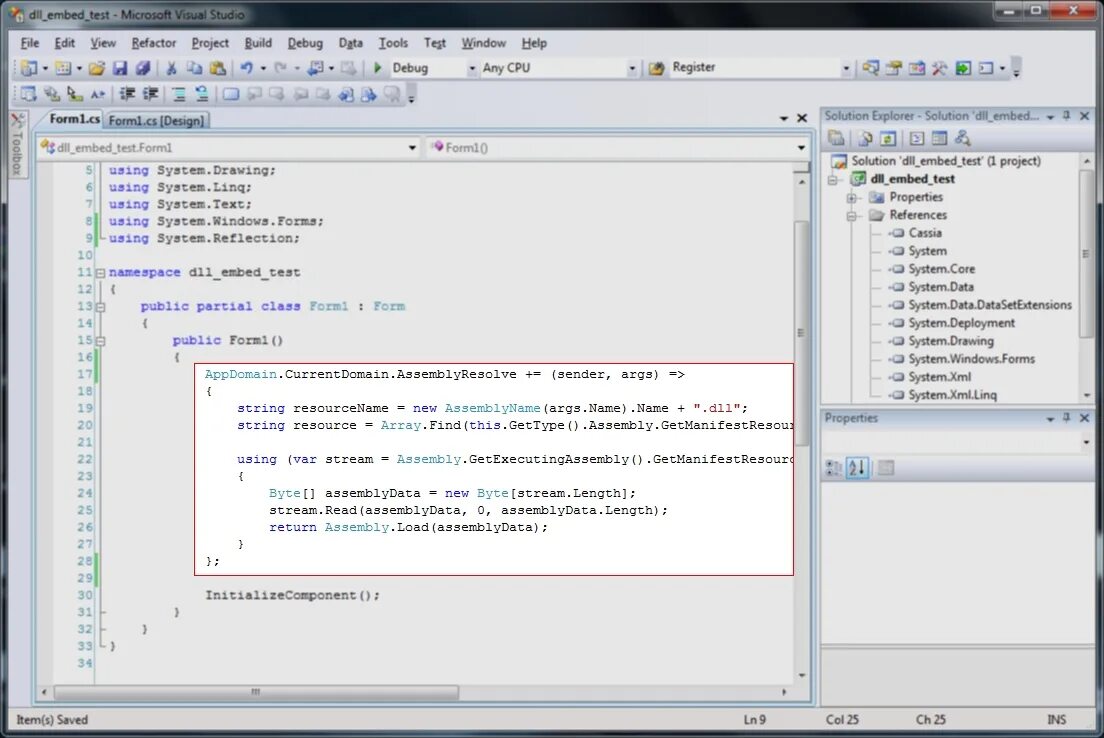Open the Debug configuration dropdown
The image size is (1104, 738).
point(472,68)
